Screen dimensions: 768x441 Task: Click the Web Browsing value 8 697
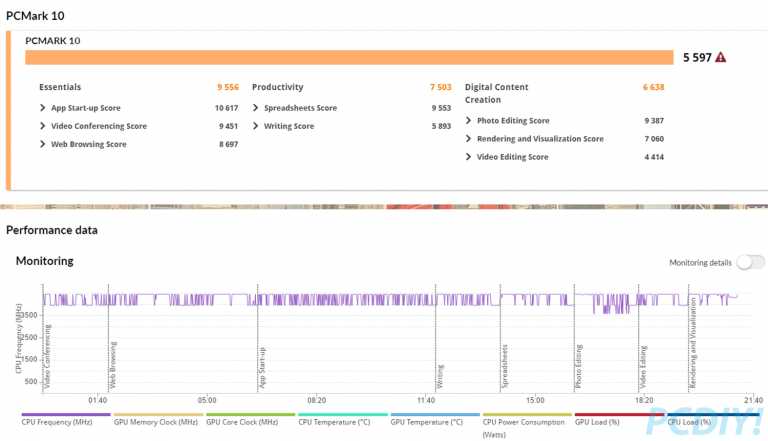click(x=228, y=144)
